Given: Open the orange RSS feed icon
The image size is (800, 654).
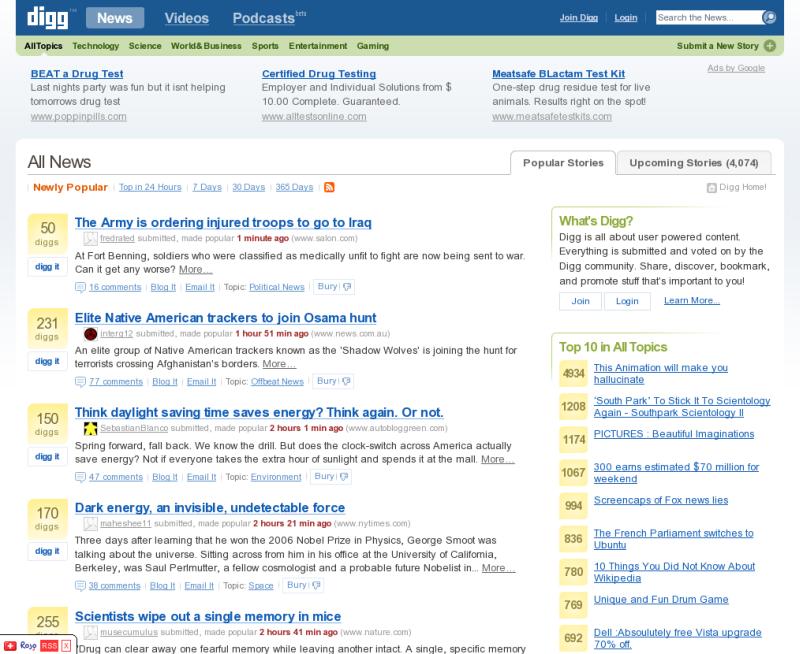Looking at the screenshot, I should pos(329,187).
